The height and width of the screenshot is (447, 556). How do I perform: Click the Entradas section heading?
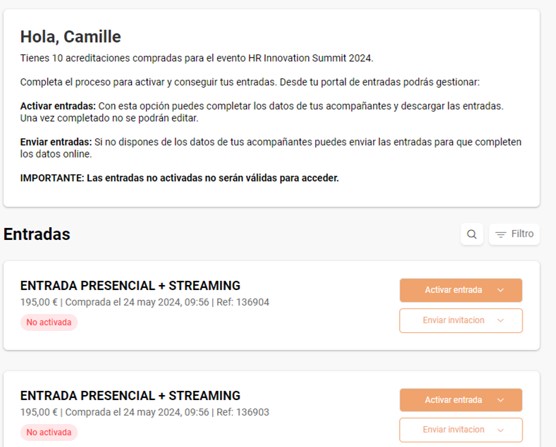tap(37, 234)
